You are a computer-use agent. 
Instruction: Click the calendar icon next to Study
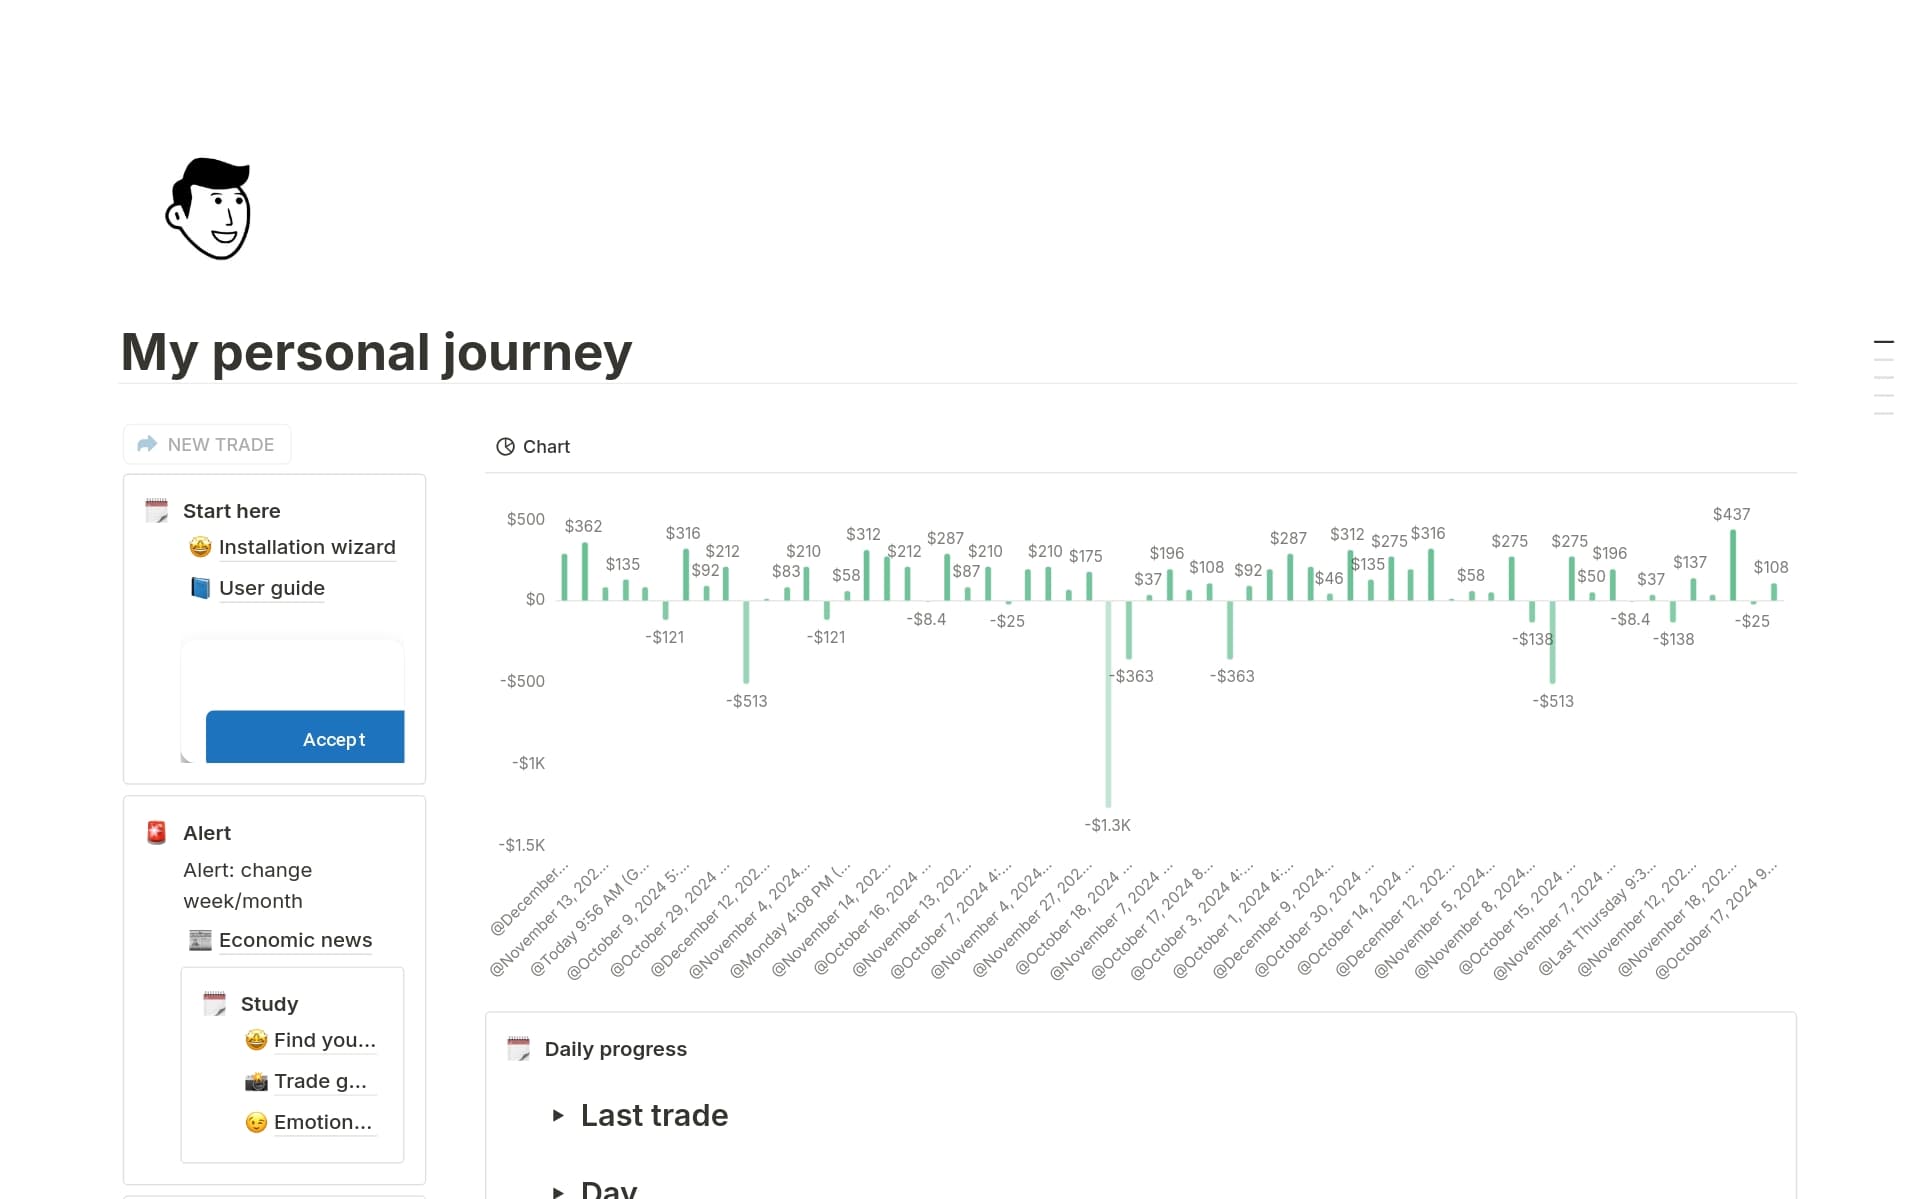click(x=215, y=1002)
